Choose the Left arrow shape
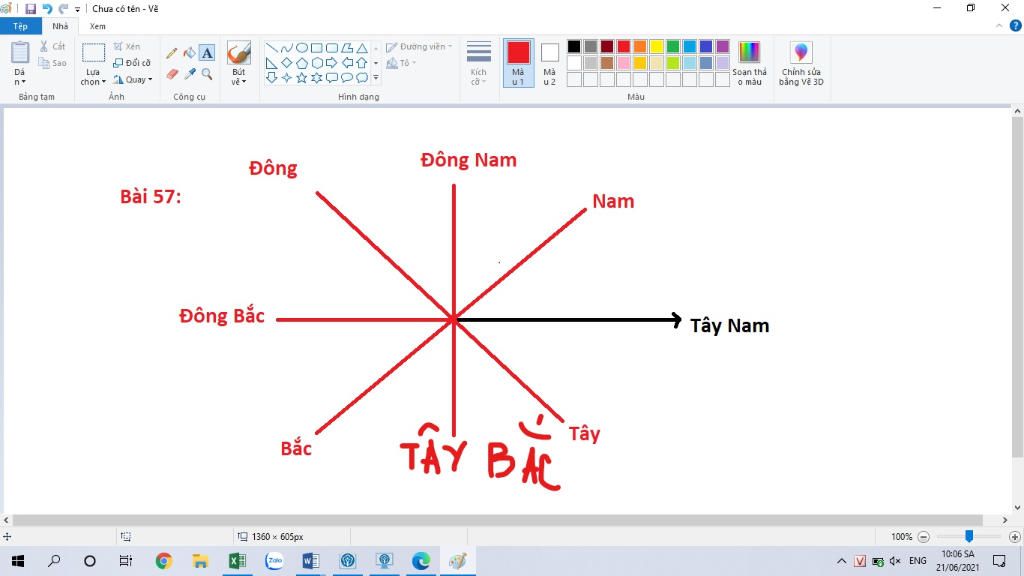 point(347,63)
